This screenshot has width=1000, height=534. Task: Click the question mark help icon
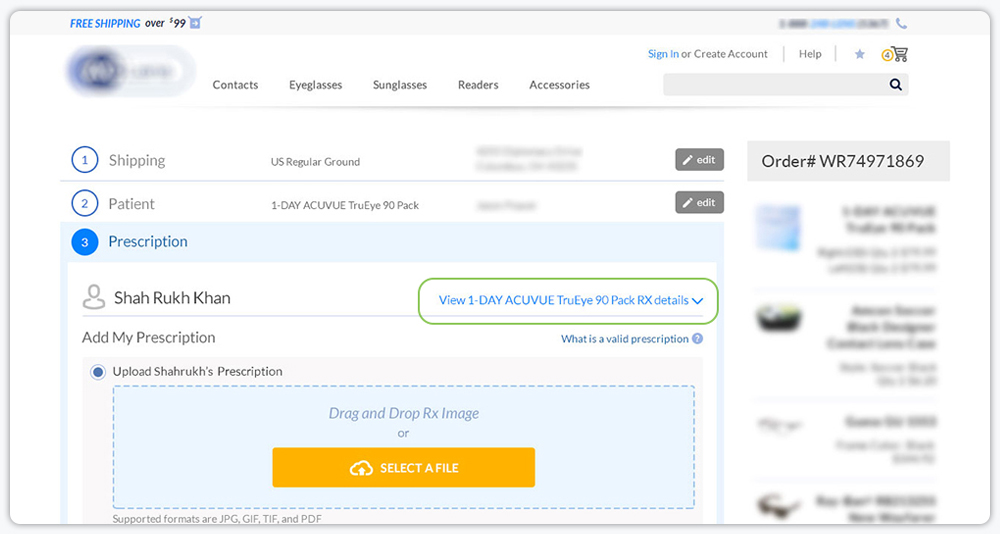pos(698,339)
